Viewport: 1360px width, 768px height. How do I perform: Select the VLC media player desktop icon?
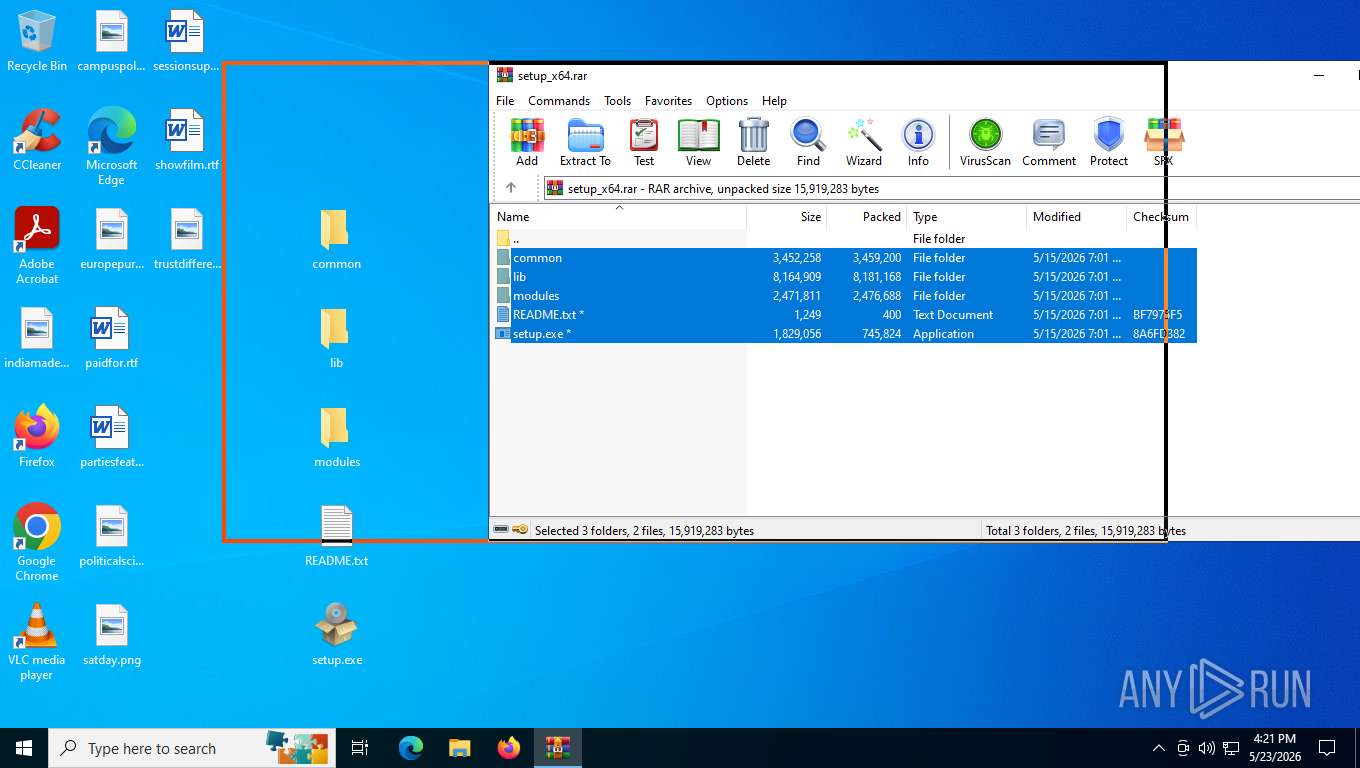click(x=37, y=642)
